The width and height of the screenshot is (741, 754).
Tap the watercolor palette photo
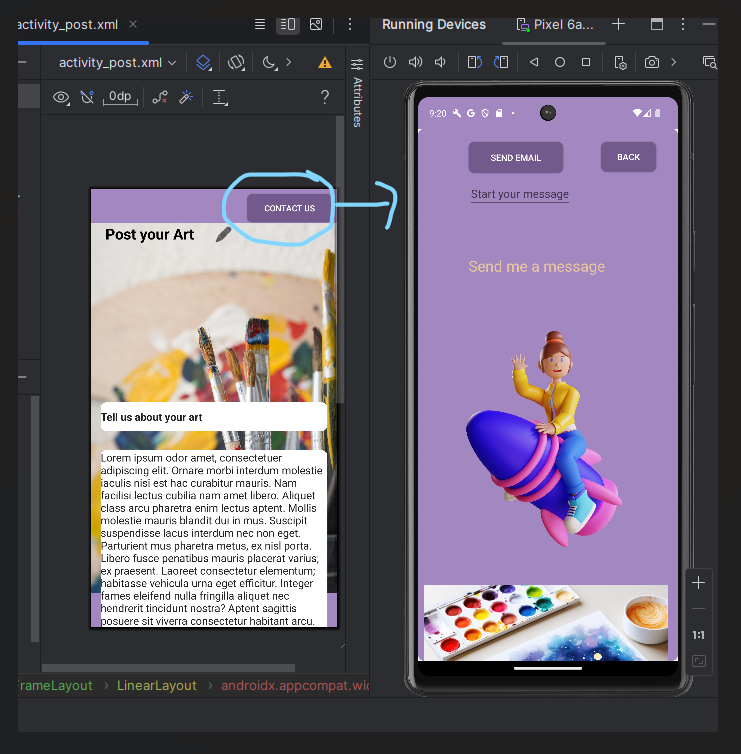(x=546, y=622)
